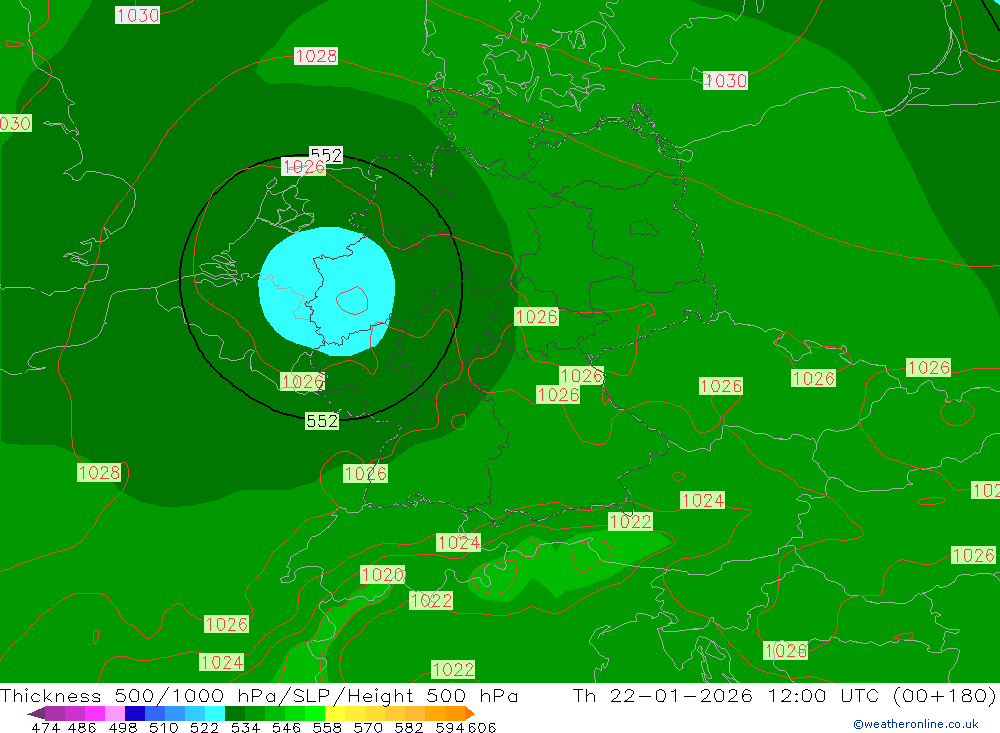Click the legend value 546
The height and width of the screenshot is (733, 1000).
(x=286, y=727)
